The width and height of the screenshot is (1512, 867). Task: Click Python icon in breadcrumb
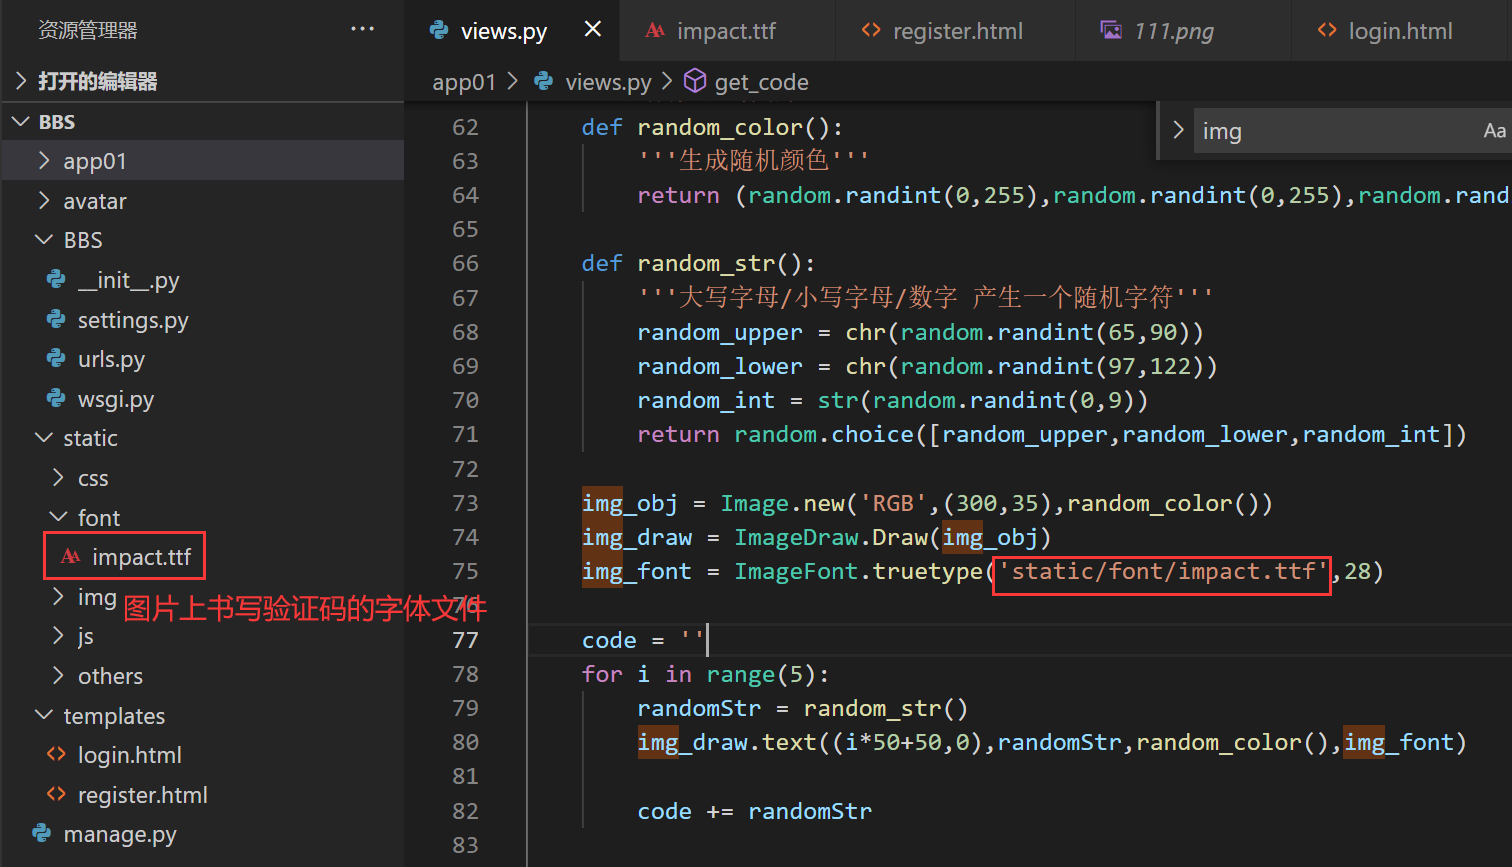coord(544,81)
